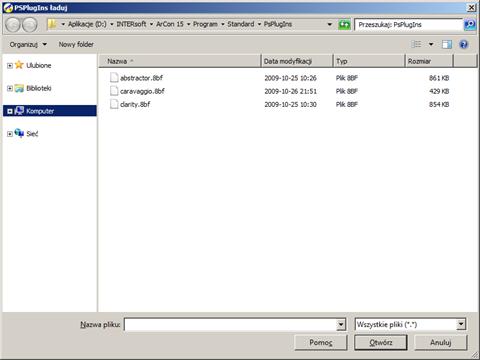Click the Przeszukaj: PsPlugIns search box
Image resolution: width=480 pixels, height=360 pixels.
click(409, 25)
